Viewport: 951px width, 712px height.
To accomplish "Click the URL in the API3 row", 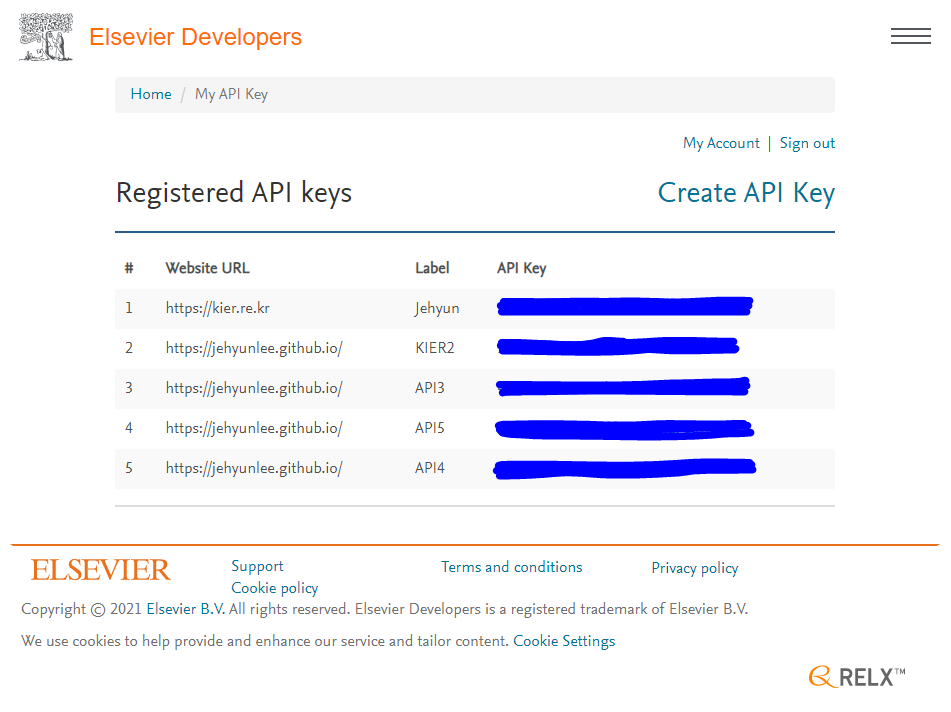I will [254, 388].
